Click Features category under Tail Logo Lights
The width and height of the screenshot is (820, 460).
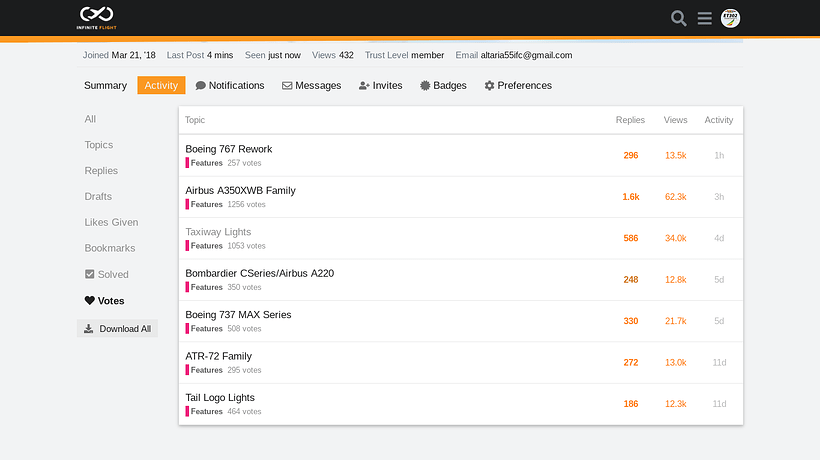click(x=204, y=411)
